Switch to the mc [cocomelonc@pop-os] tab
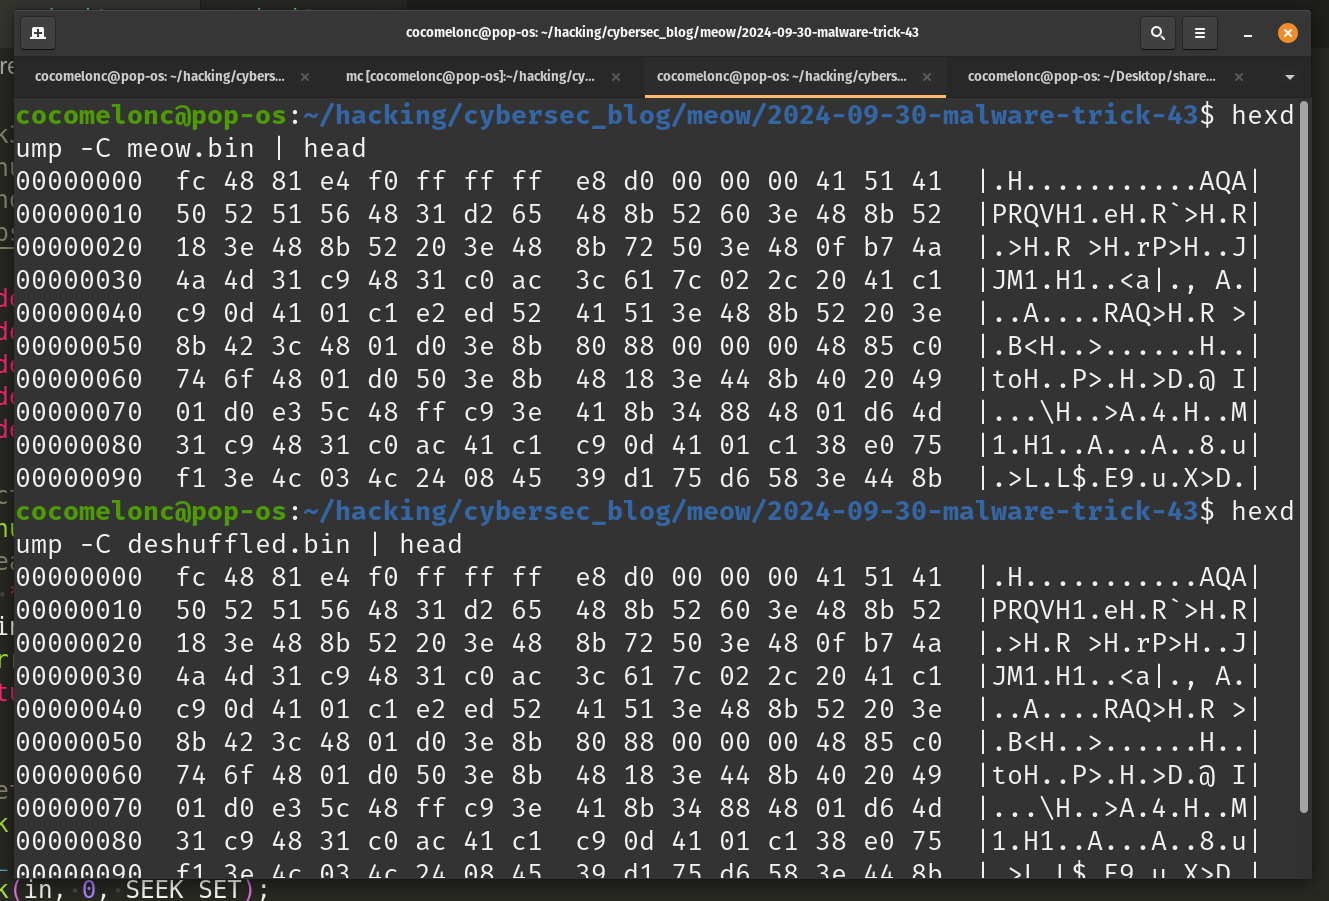The height and width of the screenshot is (901, 1329). pyautogui.click(x=470, y=76)
